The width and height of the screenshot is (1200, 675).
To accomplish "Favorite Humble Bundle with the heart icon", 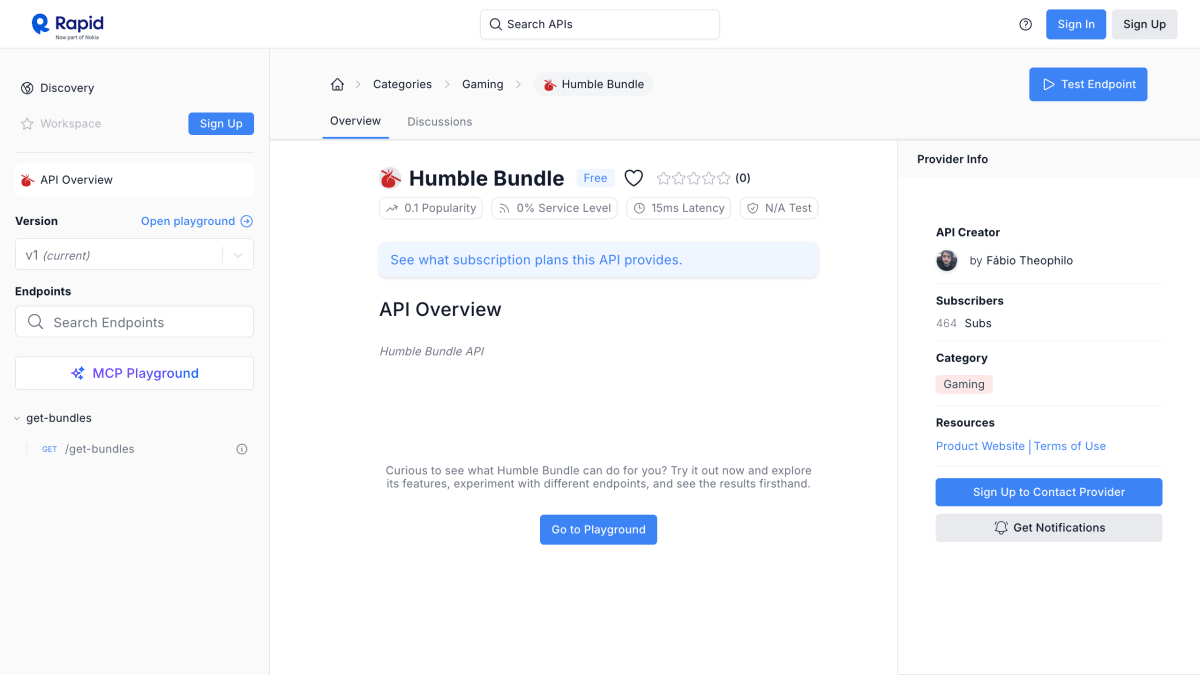I will 633,178.
